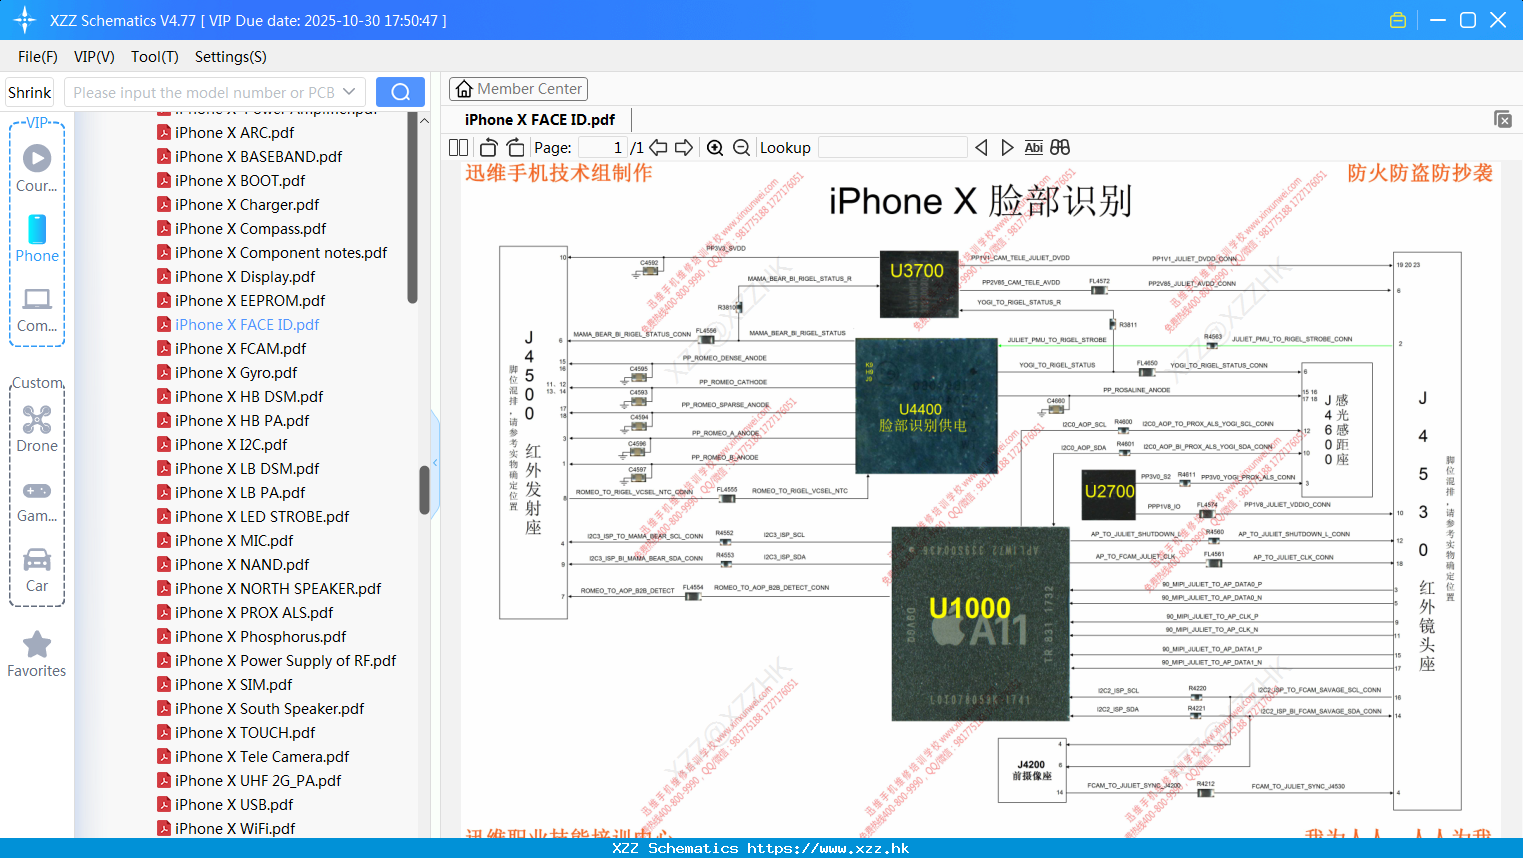The height and width of the screenshot is (858, 1523).
Task: Select the Computer category in sidebar
Action: point(37,310)
